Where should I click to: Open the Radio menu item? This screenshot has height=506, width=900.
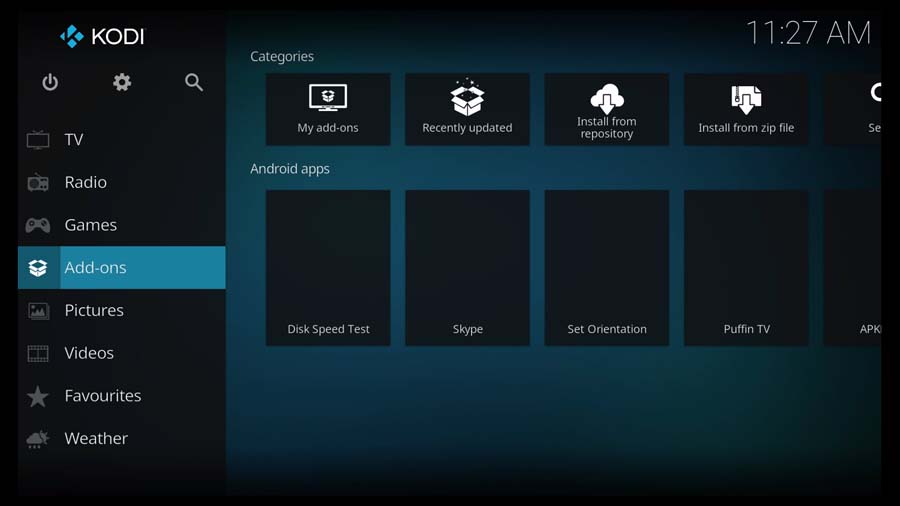pos(122,182)
